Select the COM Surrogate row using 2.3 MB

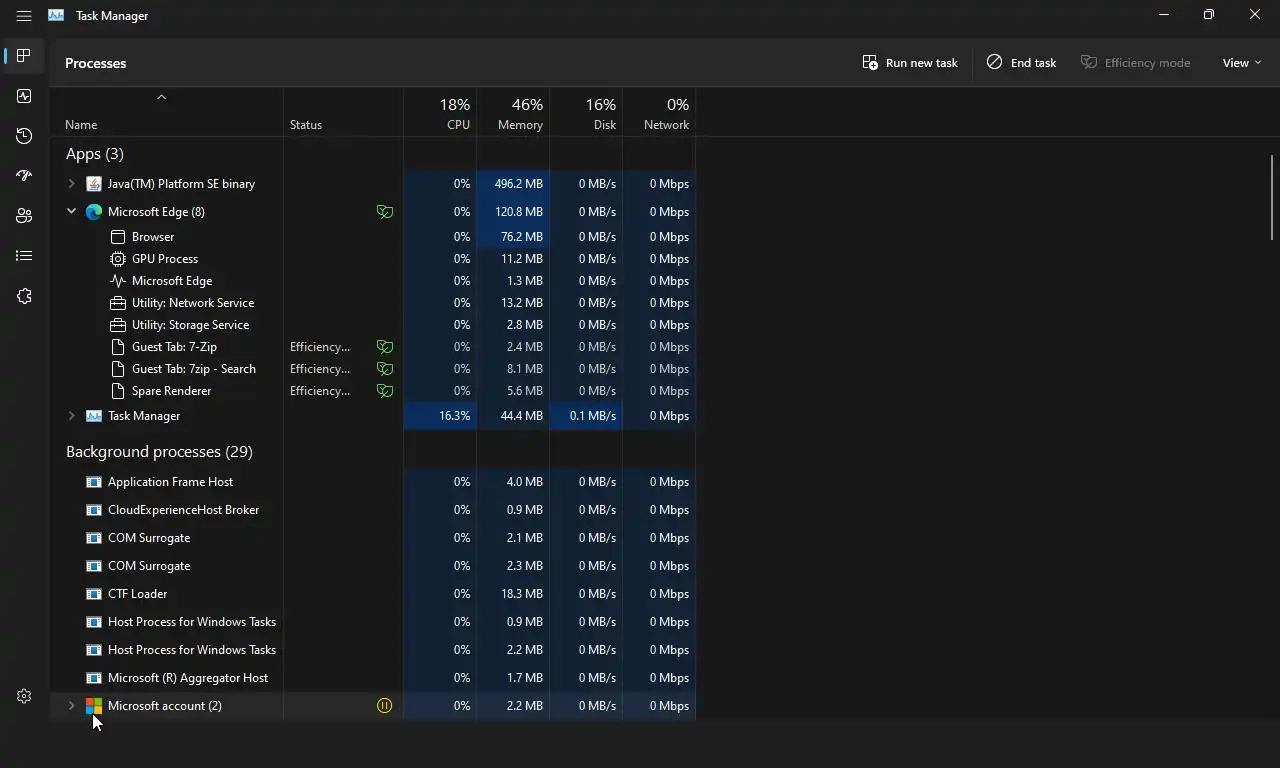click(x=372, y=566)
